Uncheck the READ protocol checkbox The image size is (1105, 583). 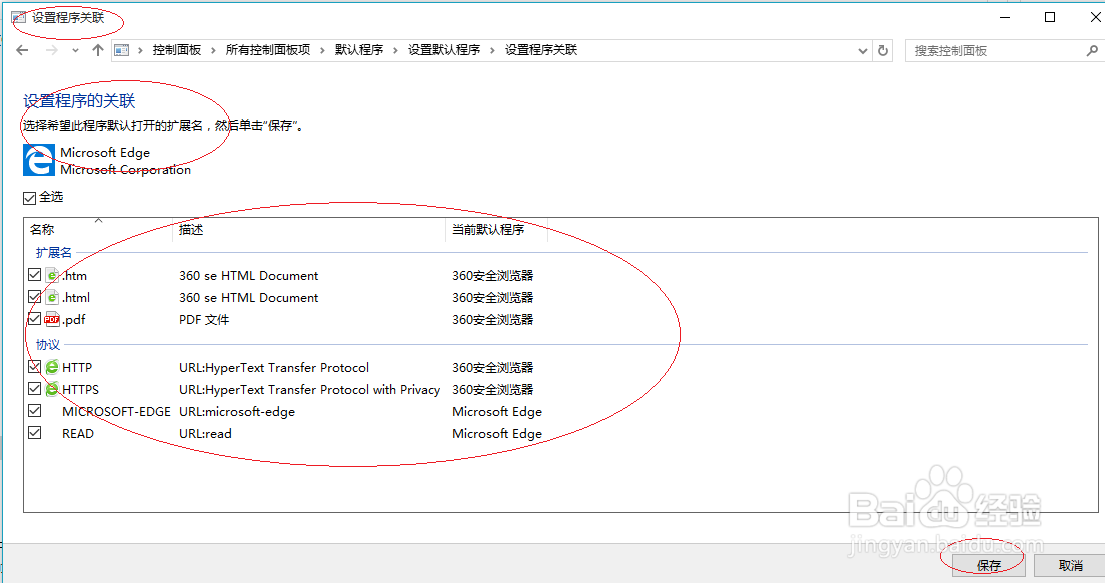click(x=35, y=432)
